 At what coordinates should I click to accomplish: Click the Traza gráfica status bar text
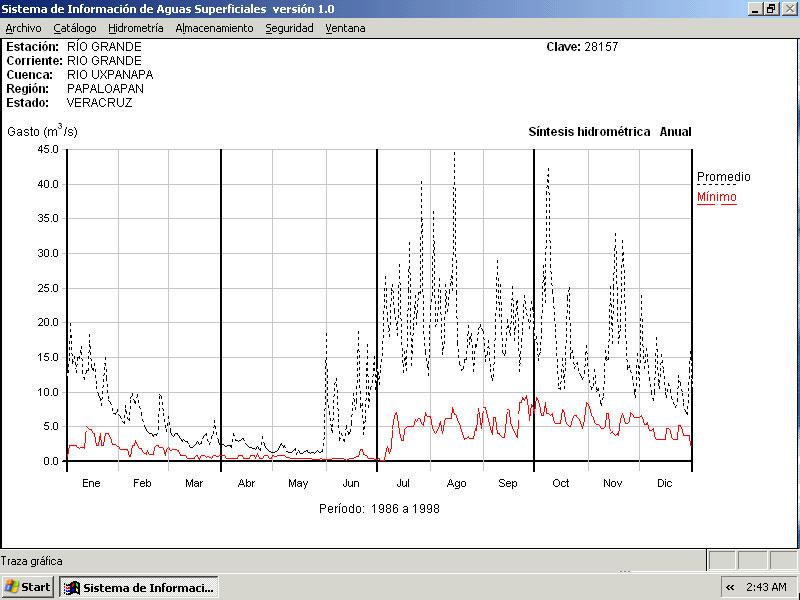(x=32, y=561)
